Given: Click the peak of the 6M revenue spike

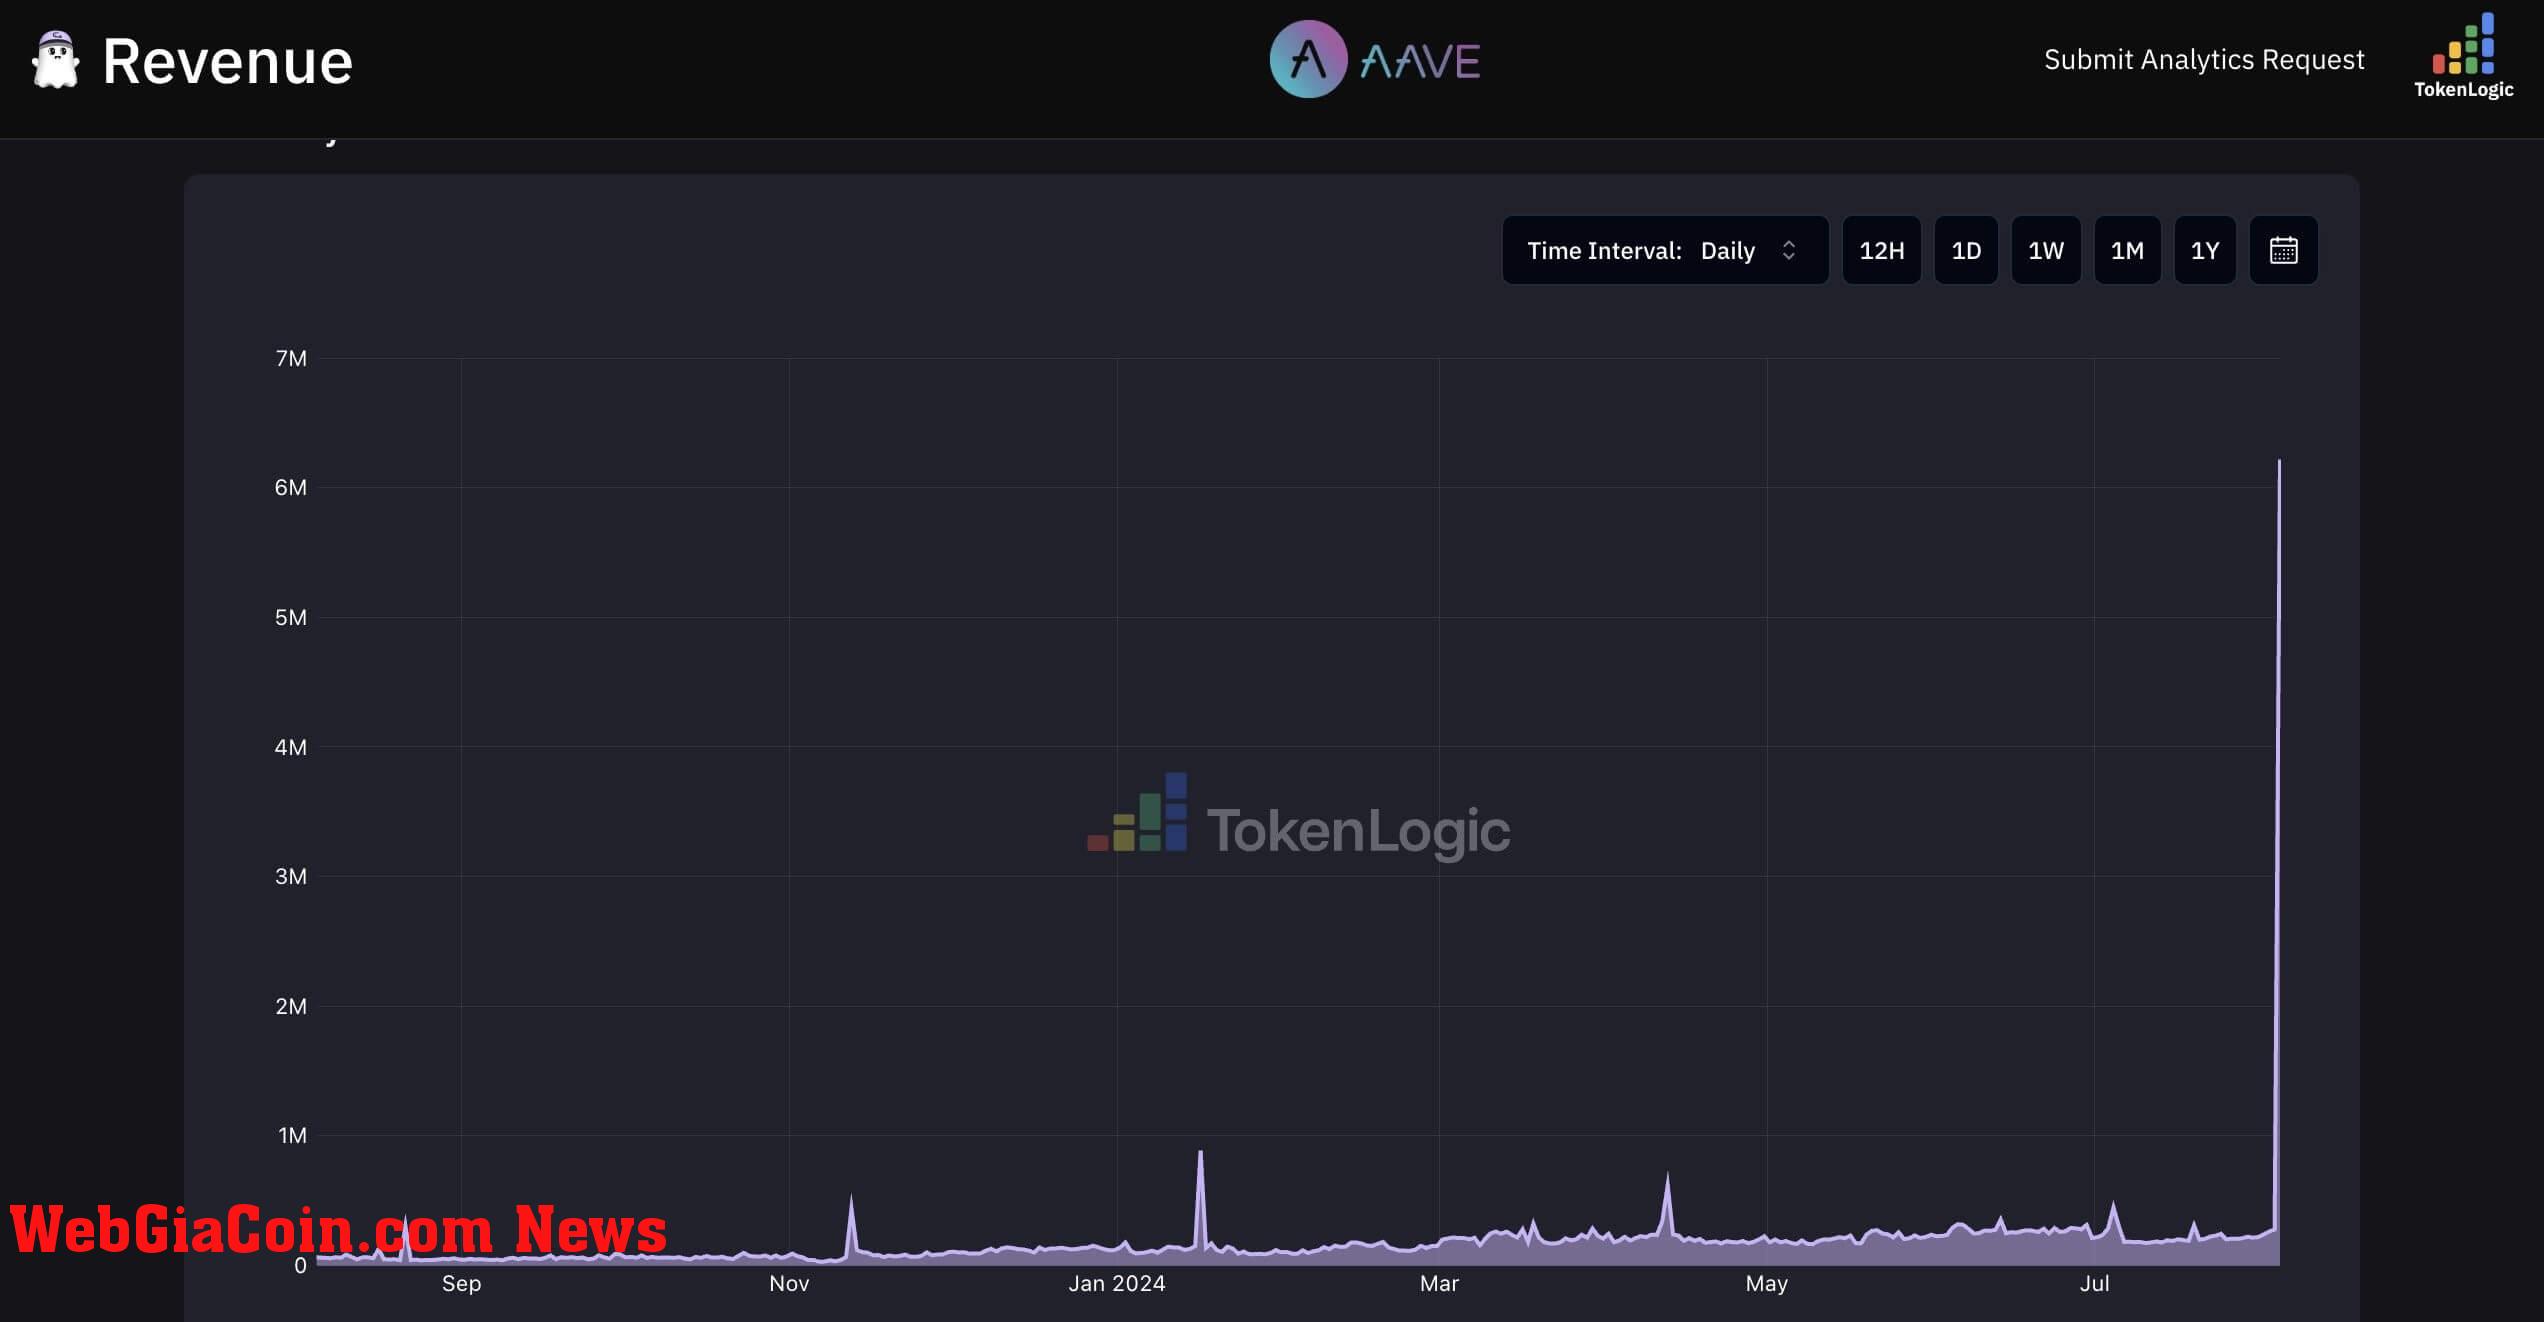Looking at the screenshot, I should (x=2279, y=462).
